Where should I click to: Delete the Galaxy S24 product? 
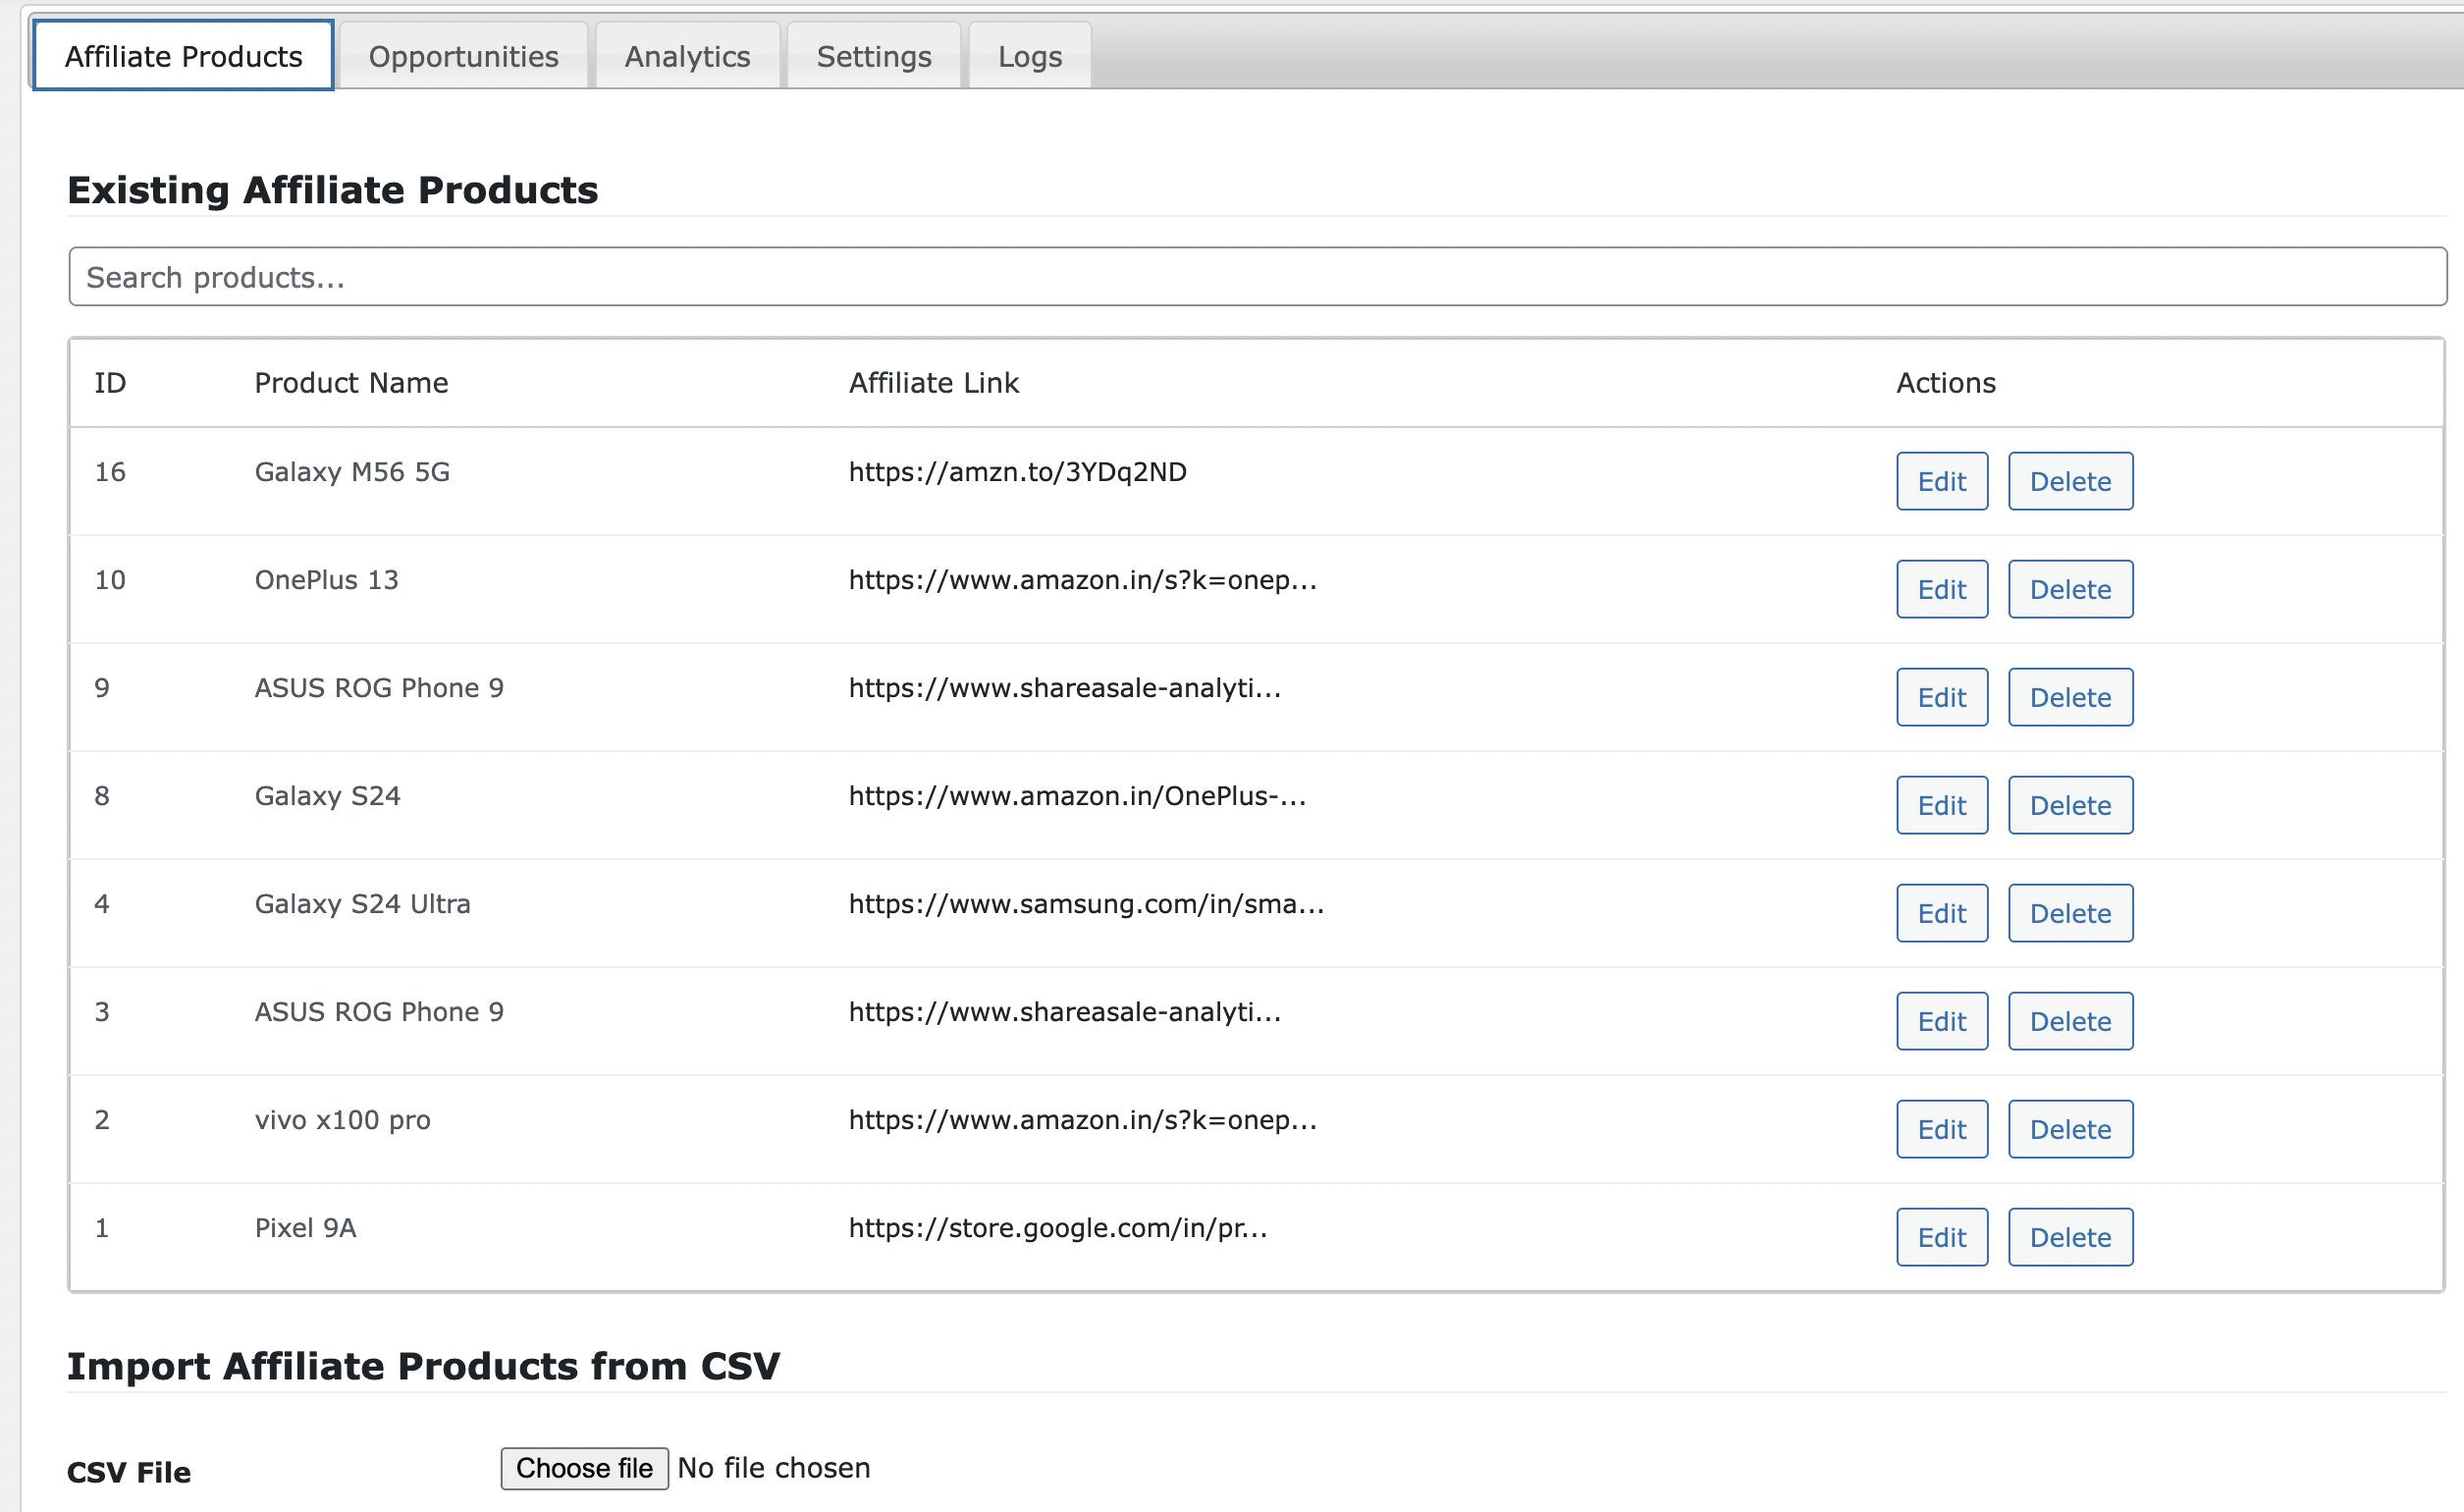point(2070,805)
